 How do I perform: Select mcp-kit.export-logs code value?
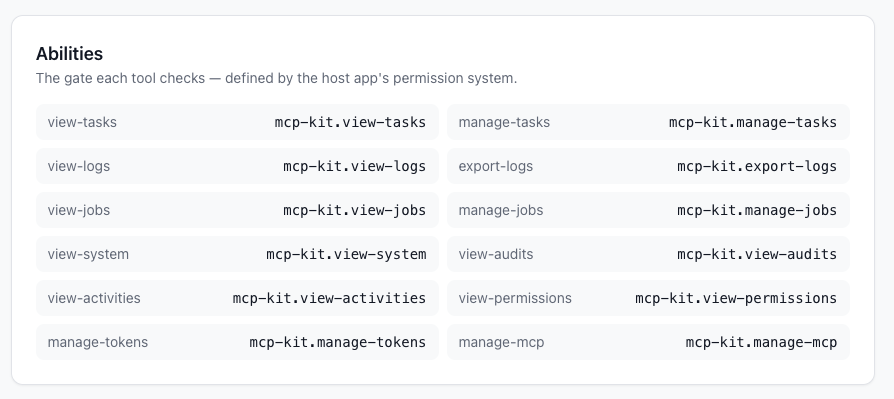click(x=757, y=166)
